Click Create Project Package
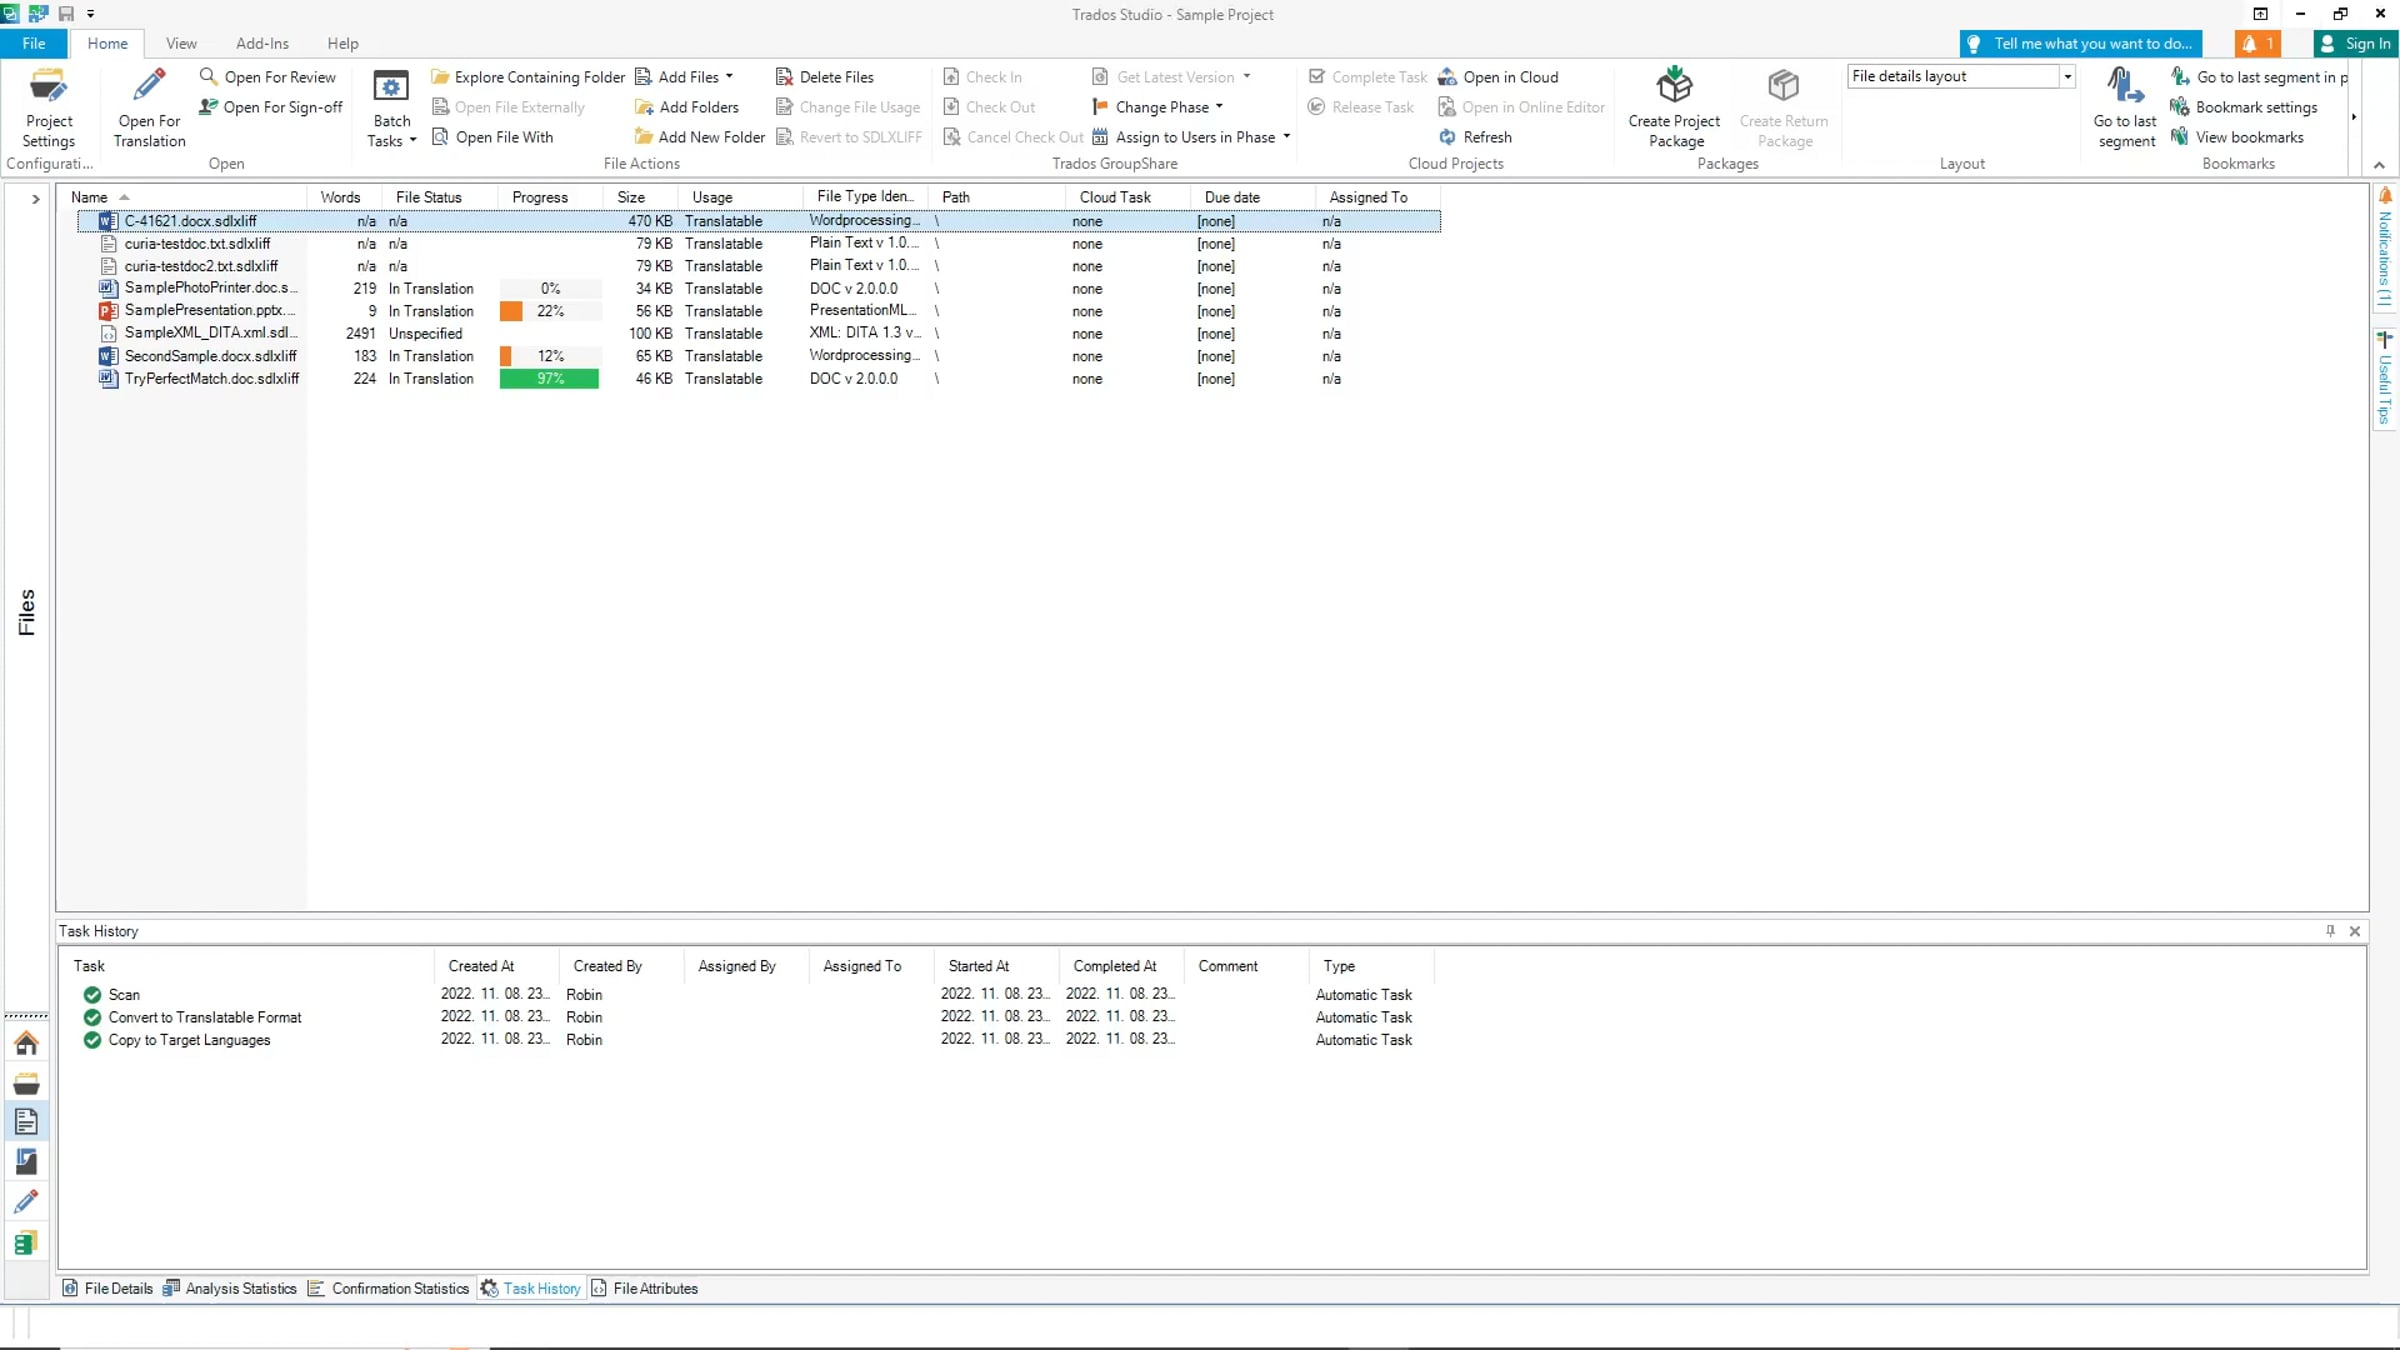This screenshot has height=1350, width=2400. (x=1674, y=108)
